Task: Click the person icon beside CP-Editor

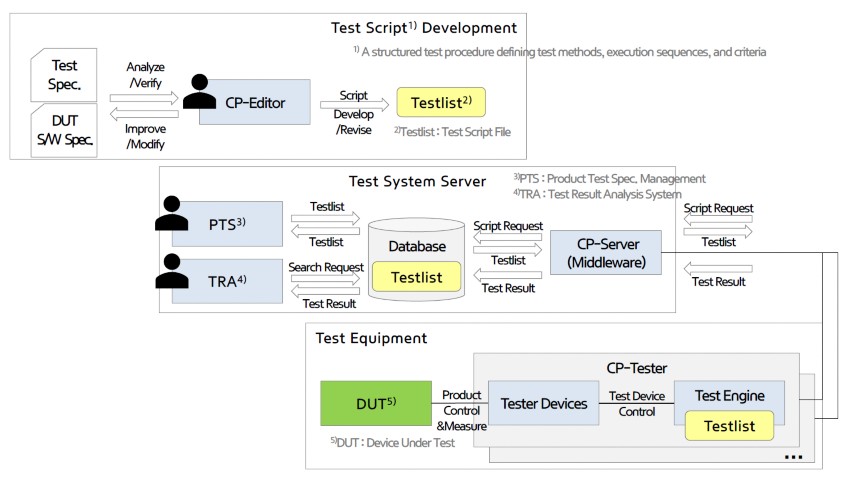Action: pyautogui.click(x=199, y=91)
